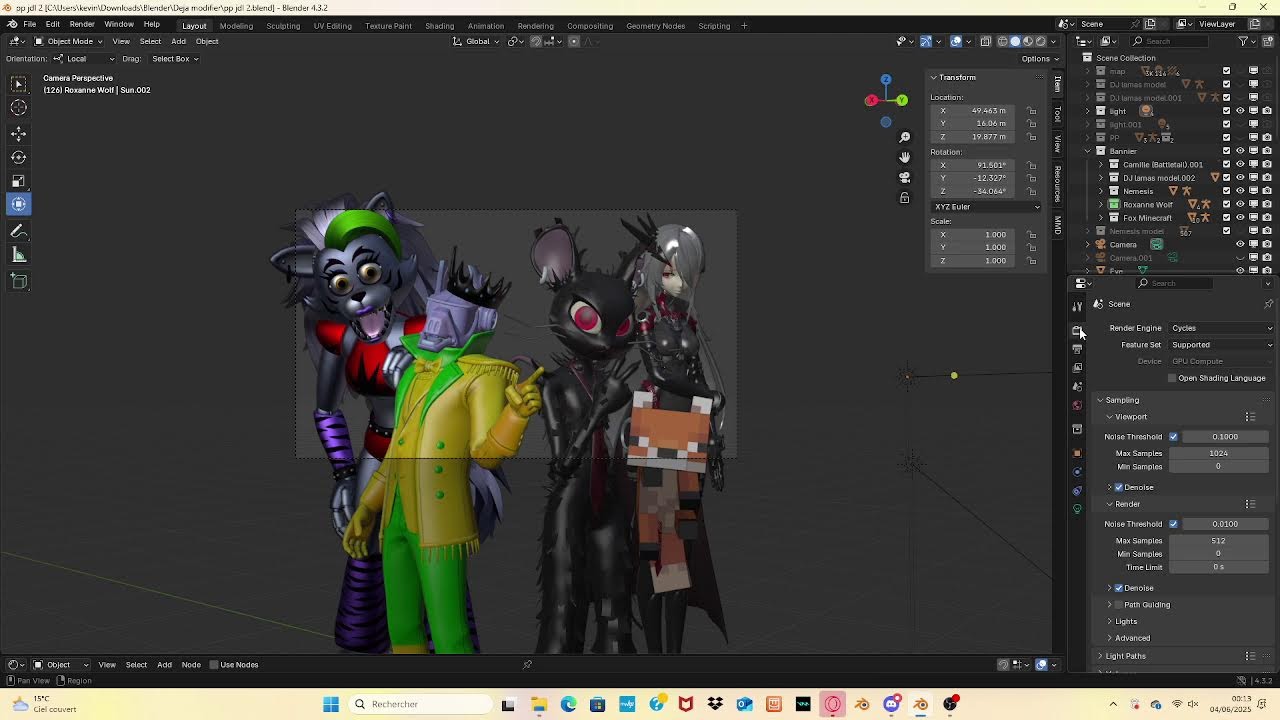The width and height of the screenshot is (1280, 720).
Task: Activate the Rotate tool
Action: [x=19, y=157]
